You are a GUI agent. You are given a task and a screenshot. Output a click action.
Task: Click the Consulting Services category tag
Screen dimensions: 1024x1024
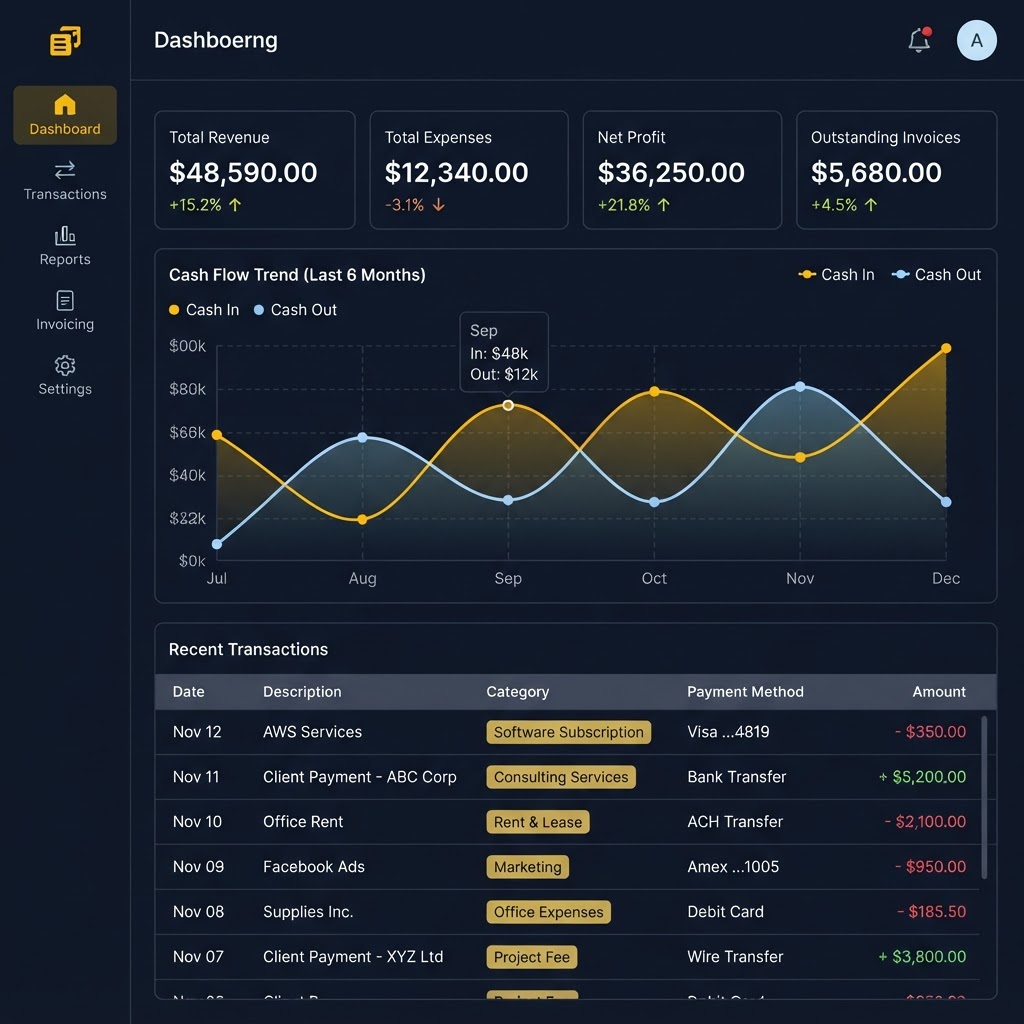coord(560,777)
